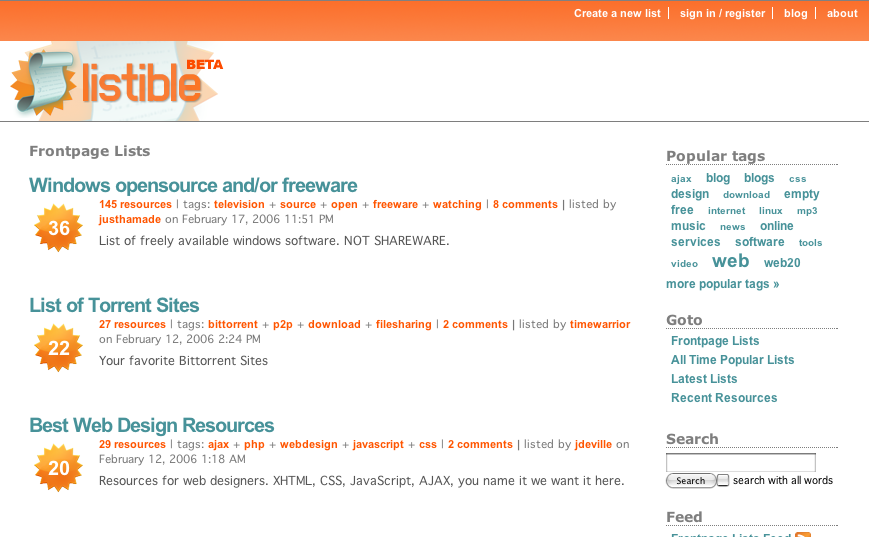Image resolution: width=869 pixels, height=537 pixels.
Task: Select the mp3 popular tag
Action: 807,211
